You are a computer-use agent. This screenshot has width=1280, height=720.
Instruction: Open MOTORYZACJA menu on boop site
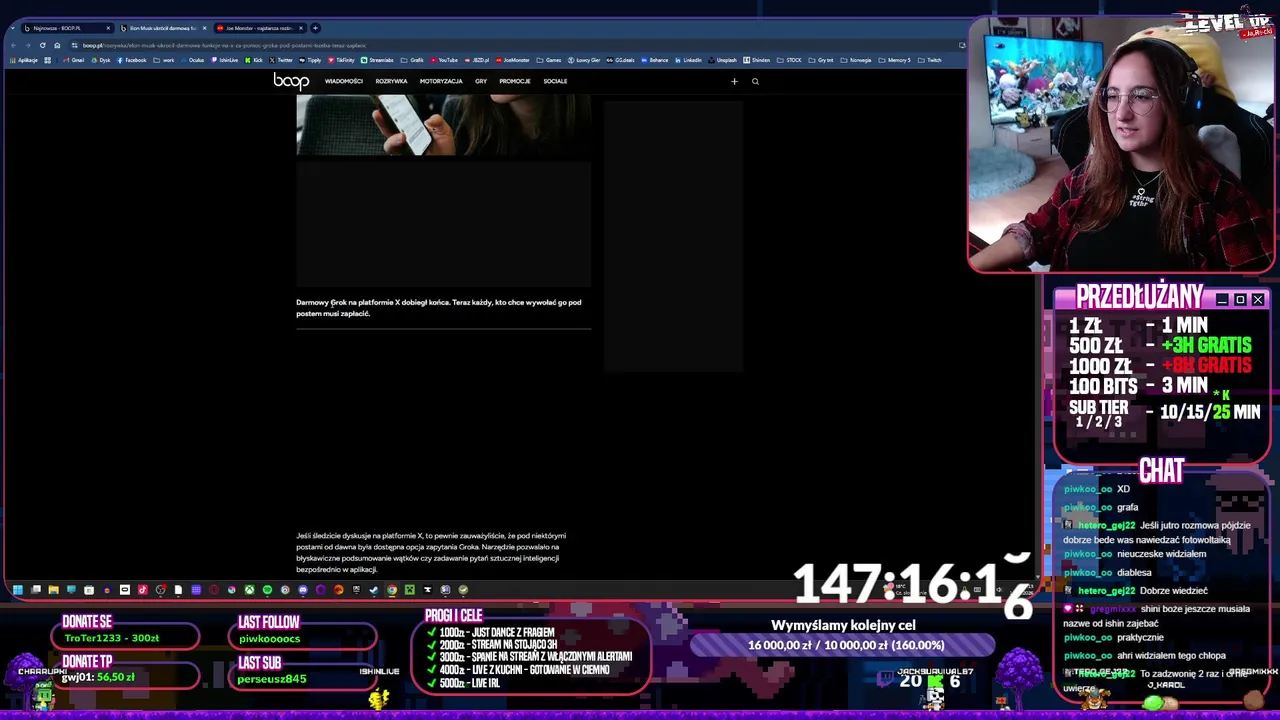tap(441, 81)
